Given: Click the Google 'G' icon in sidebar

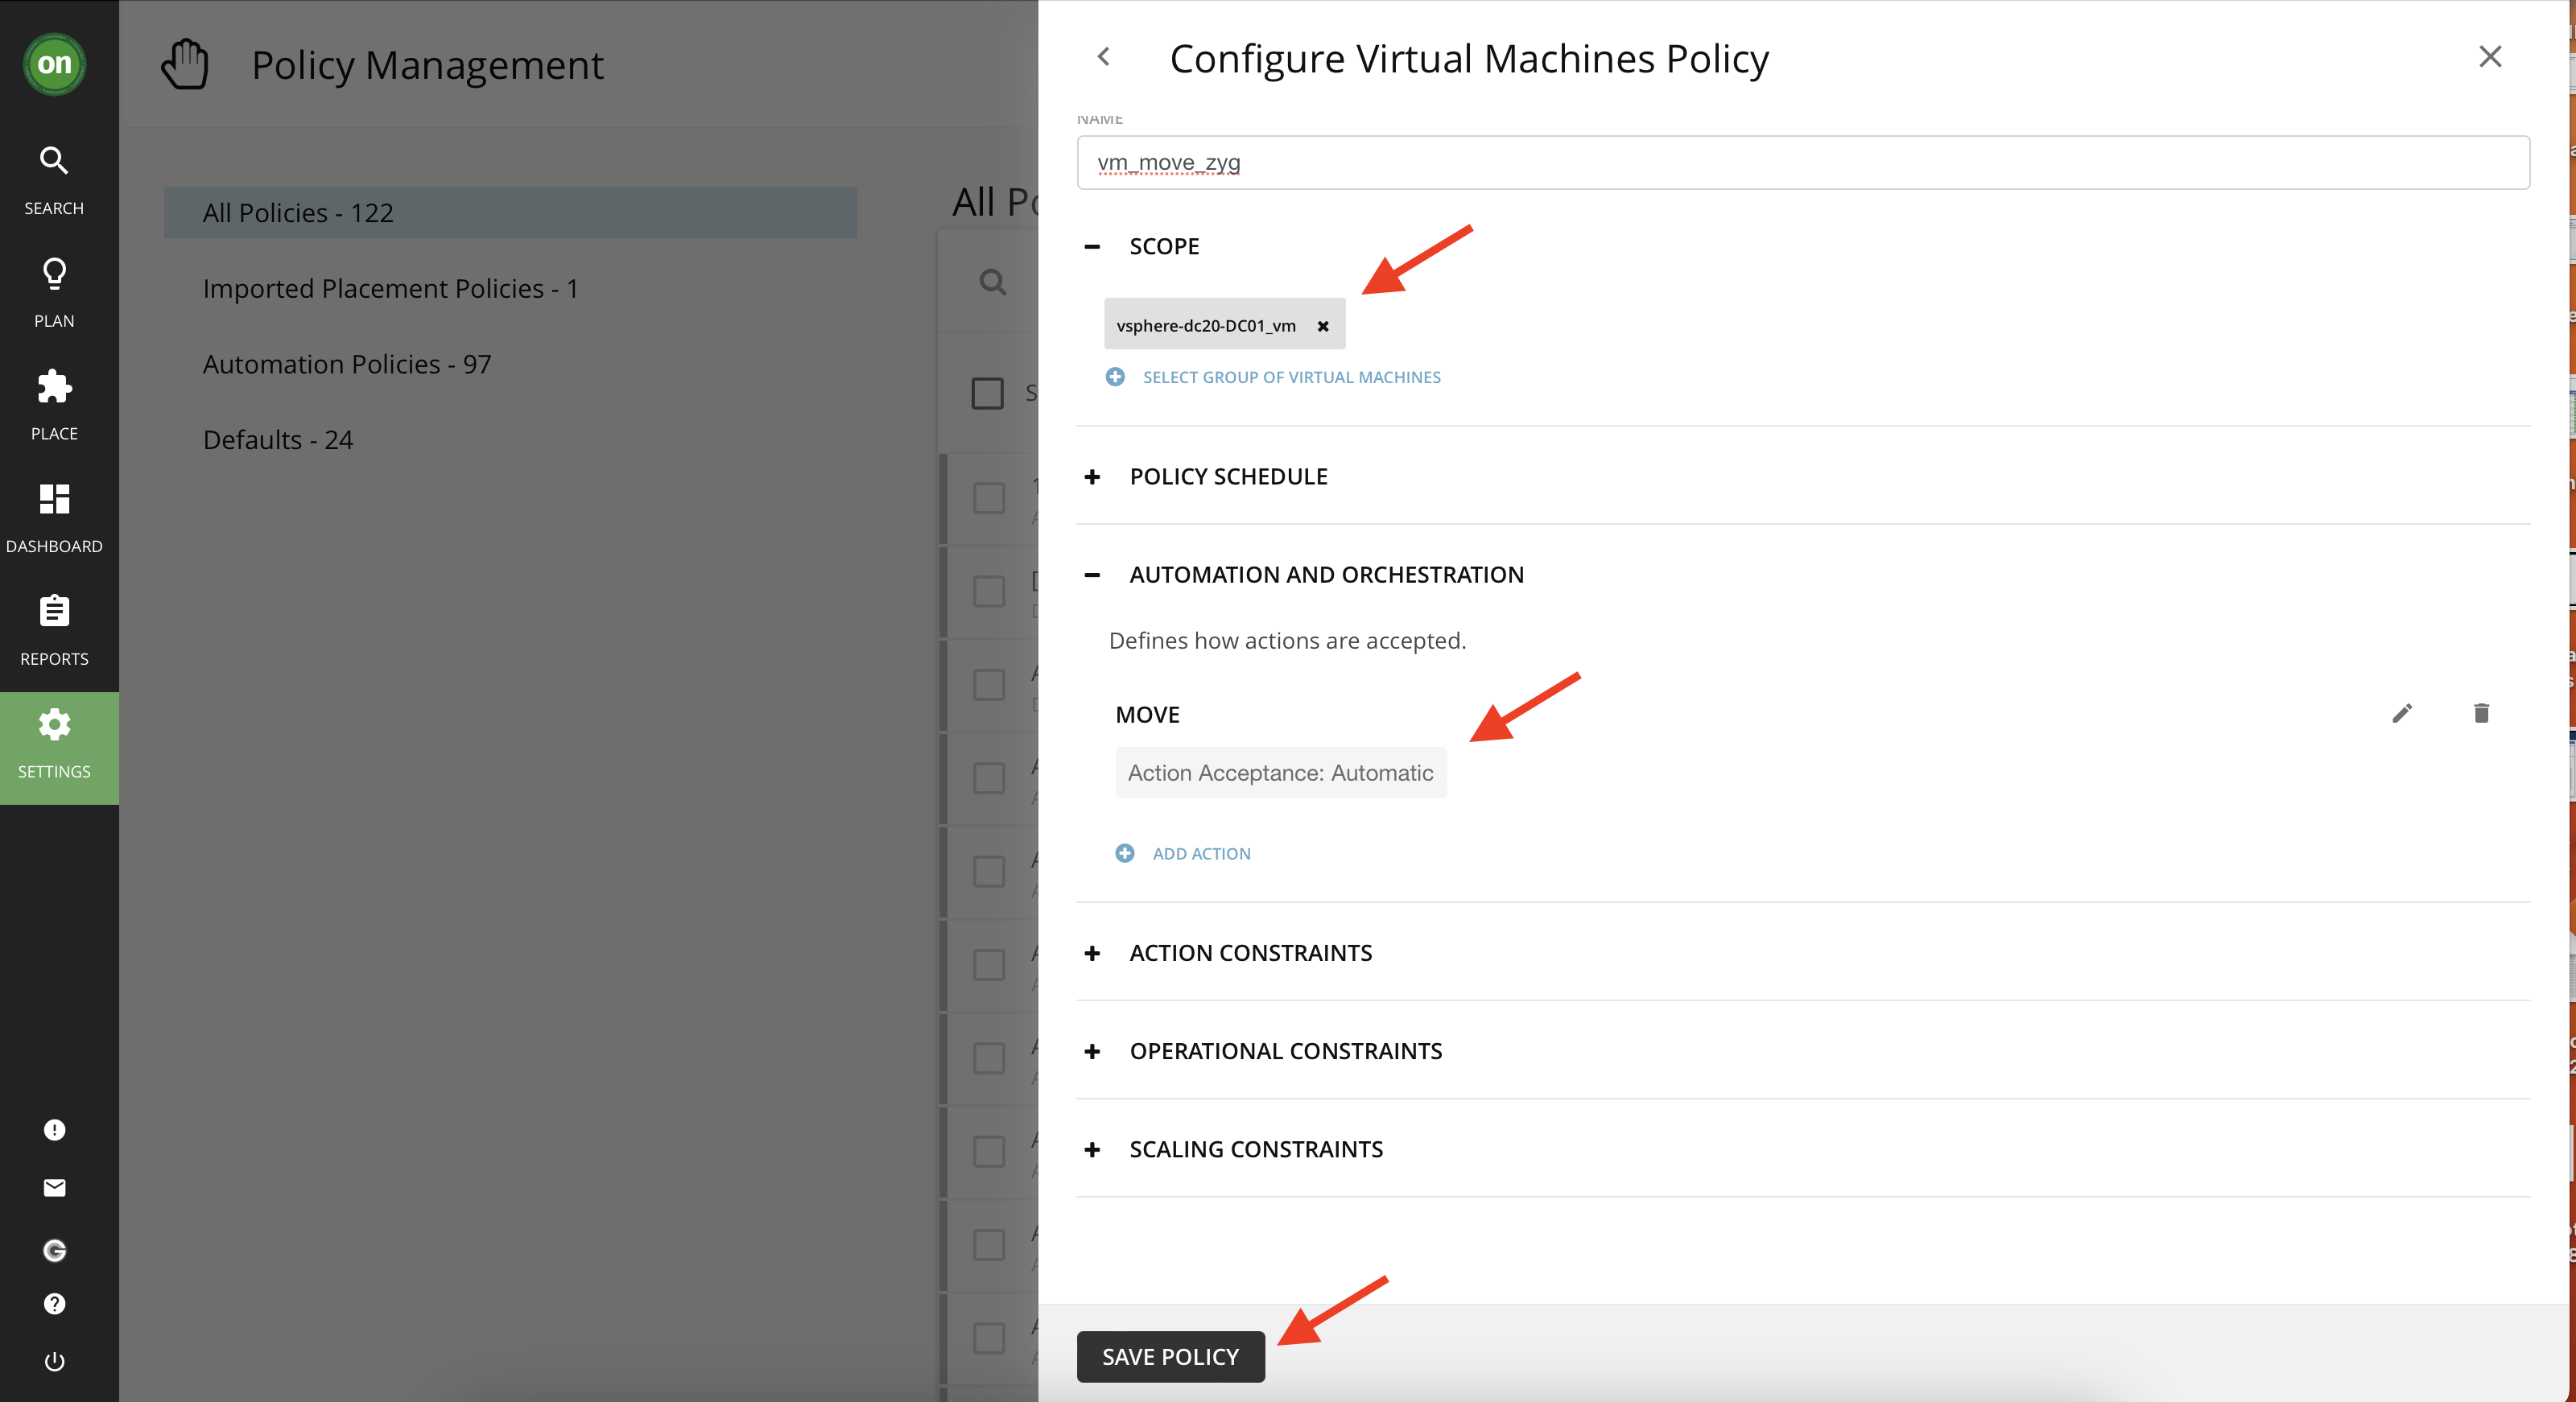Looking at the screenshot, I should coord(54,1249).
